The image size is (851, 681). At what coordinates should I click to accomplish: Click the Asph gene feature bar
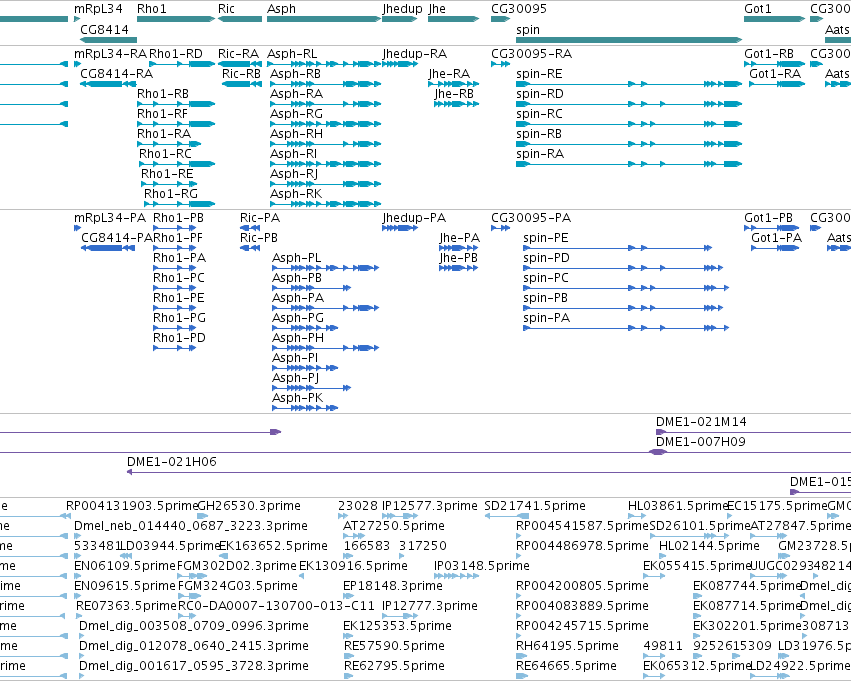click(x=324, y=19)
